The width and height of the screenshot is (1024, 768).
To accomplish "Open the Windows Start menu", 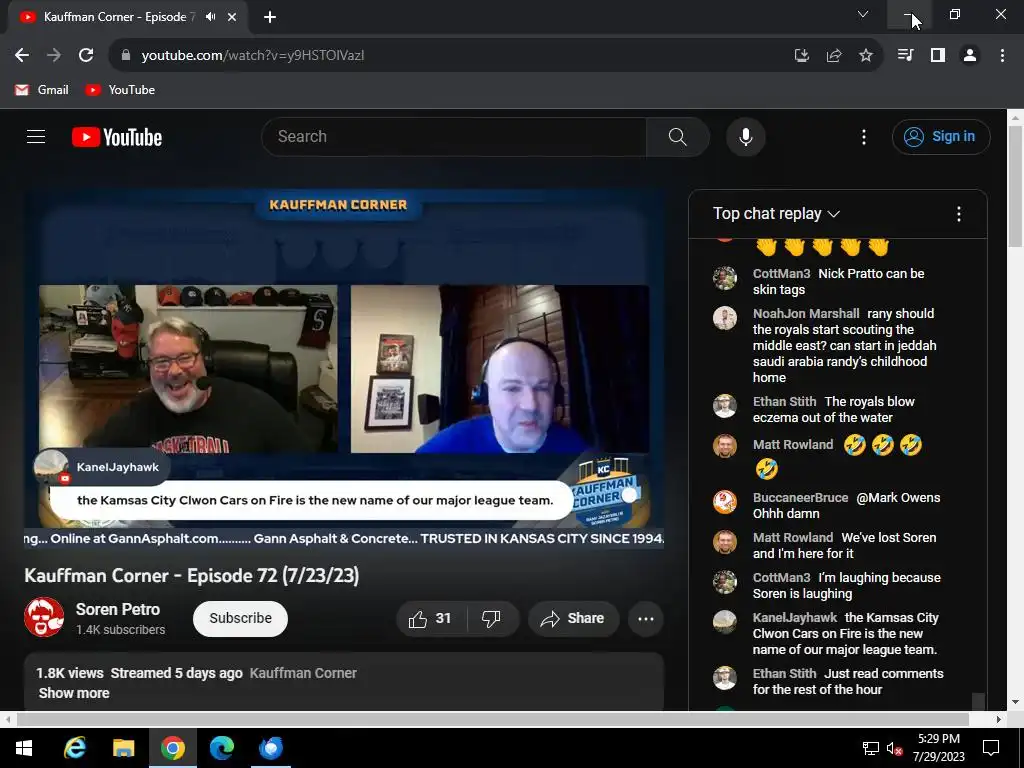I will click(x=24, y=748).
